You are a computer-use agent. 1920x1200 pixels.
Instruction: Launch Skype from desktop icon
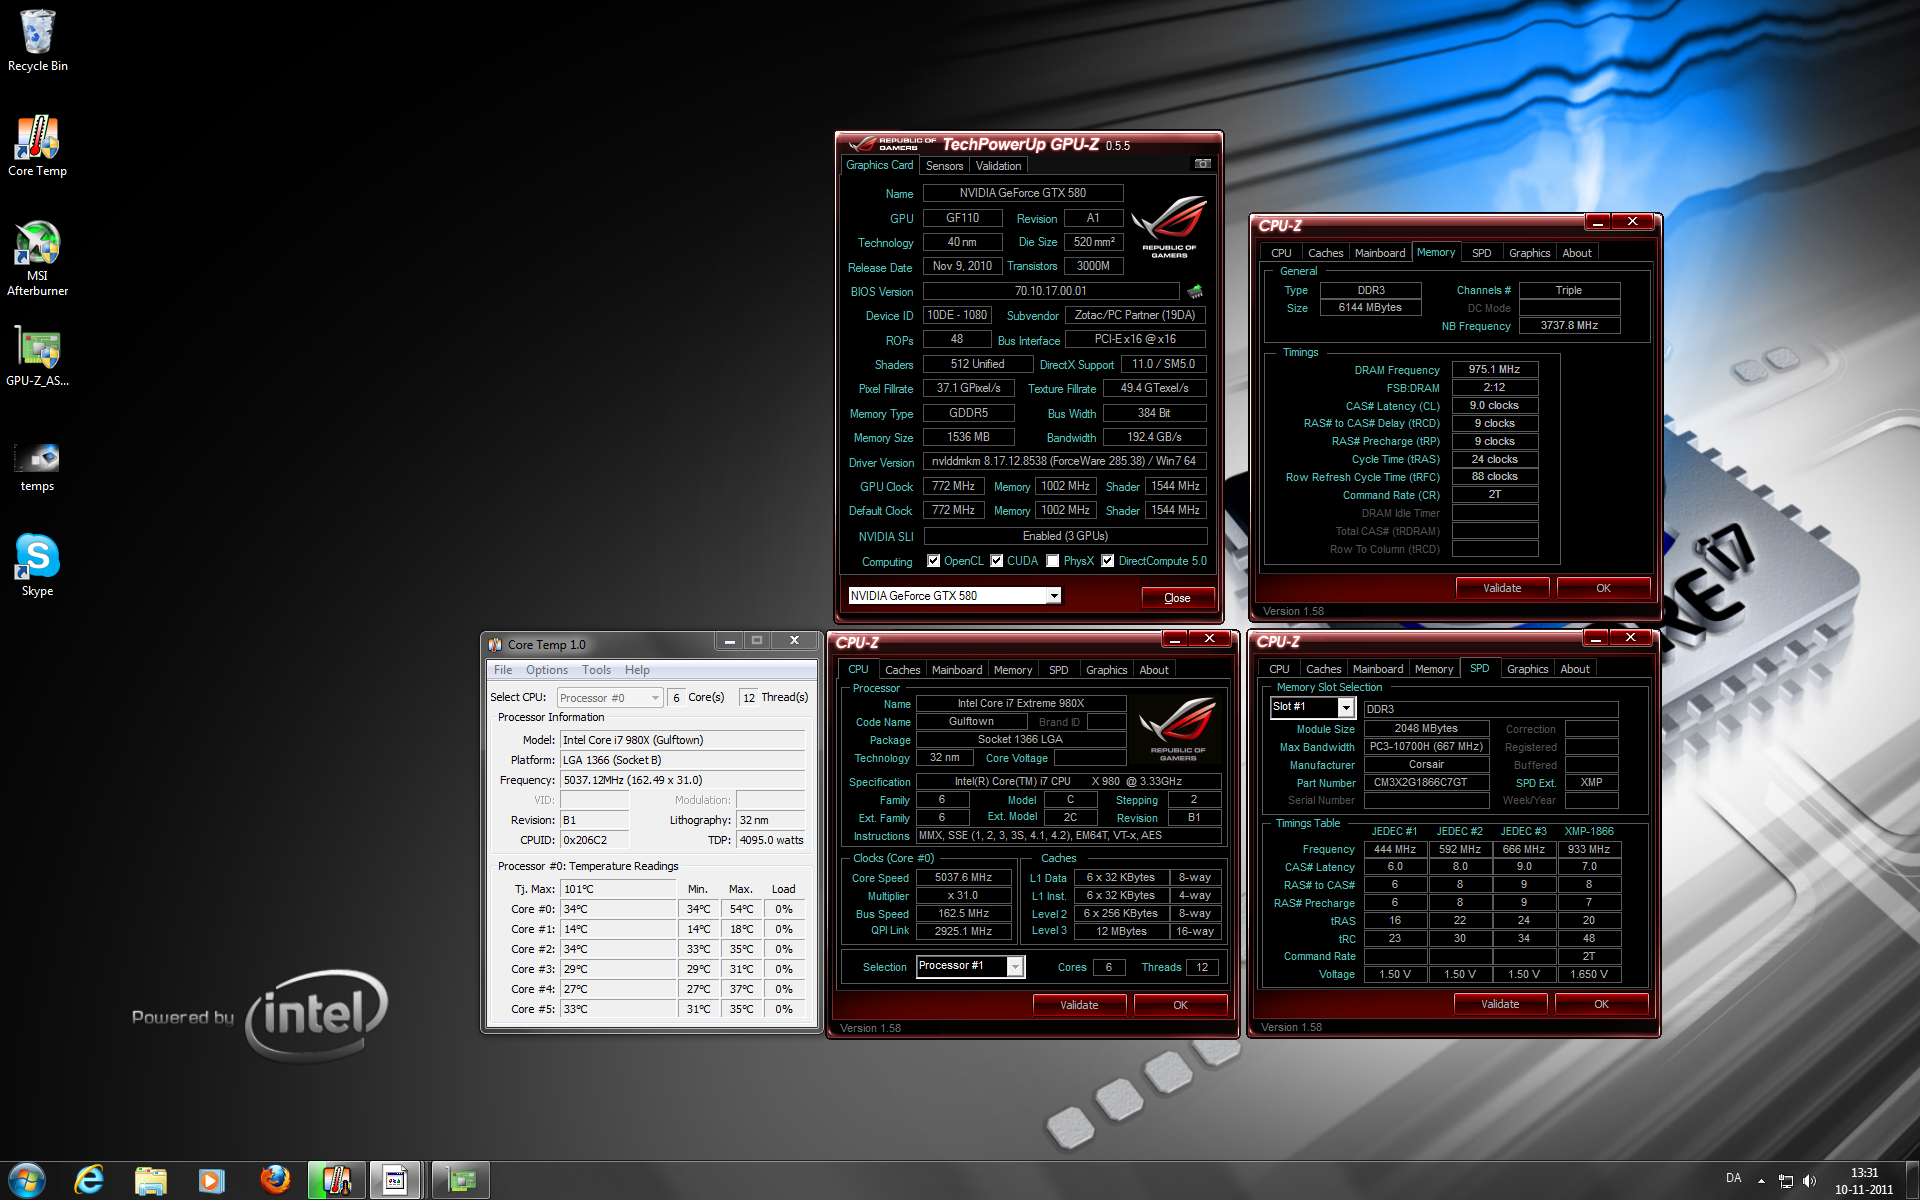[x=37, y=565]
